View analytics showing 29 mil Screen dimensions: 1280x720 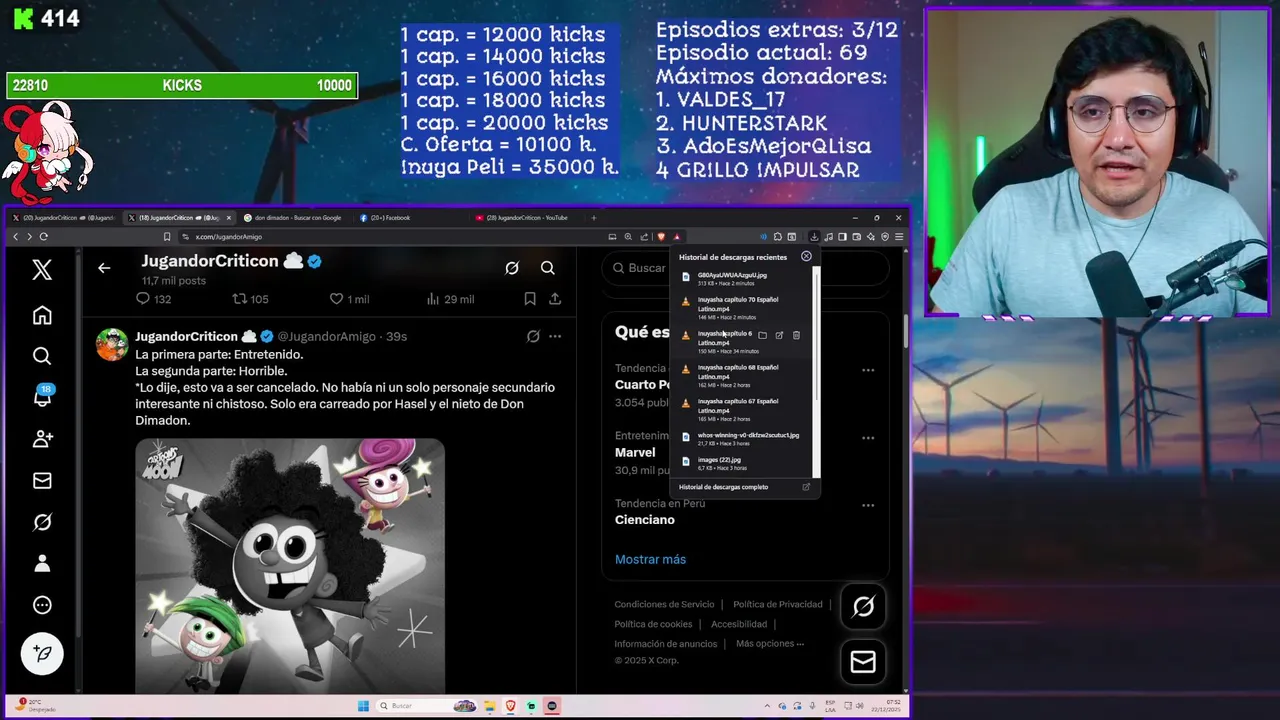point(450,299)
